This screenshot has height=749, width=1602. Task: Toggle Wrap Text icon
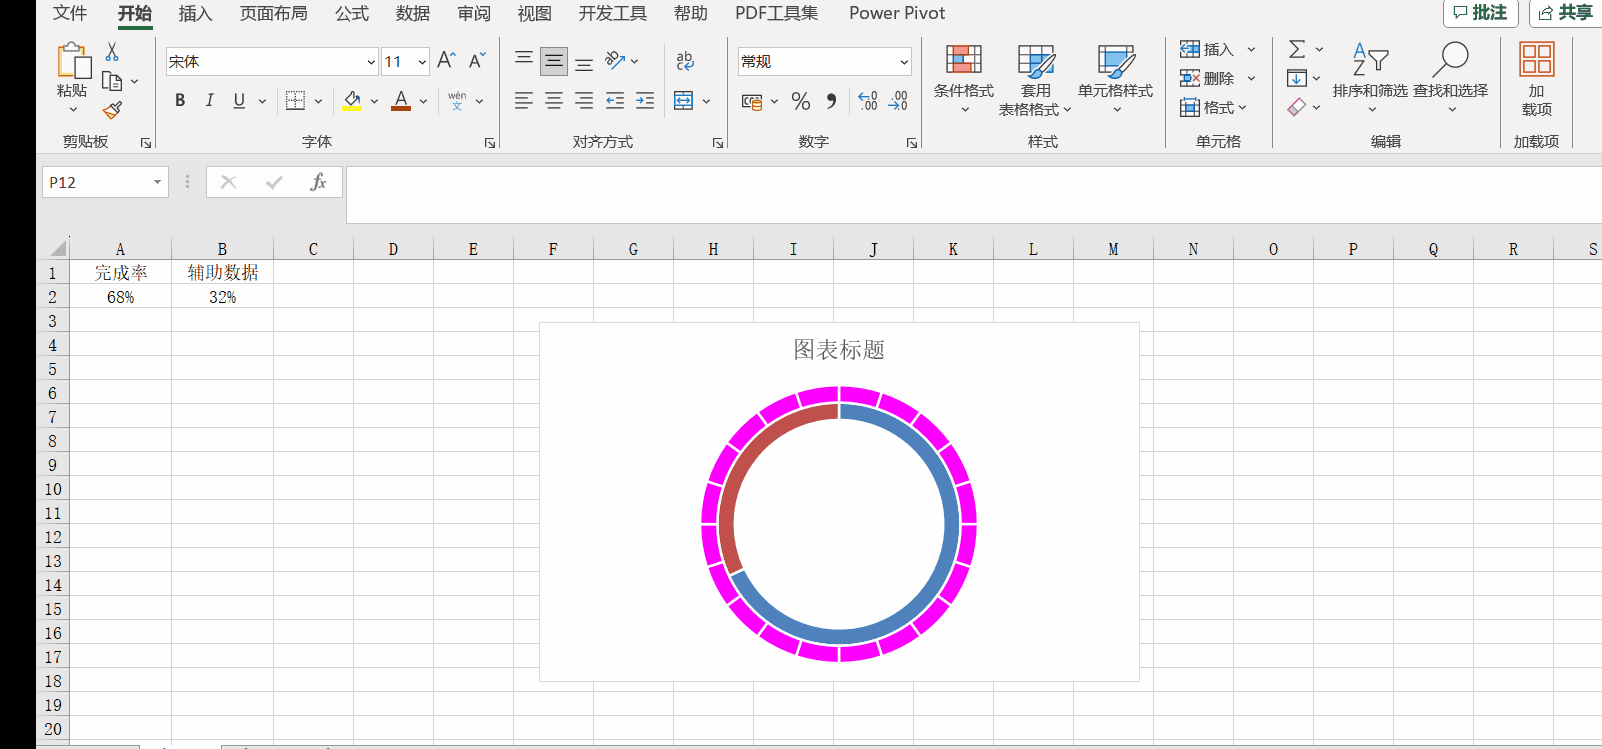(x=685, y=61)
